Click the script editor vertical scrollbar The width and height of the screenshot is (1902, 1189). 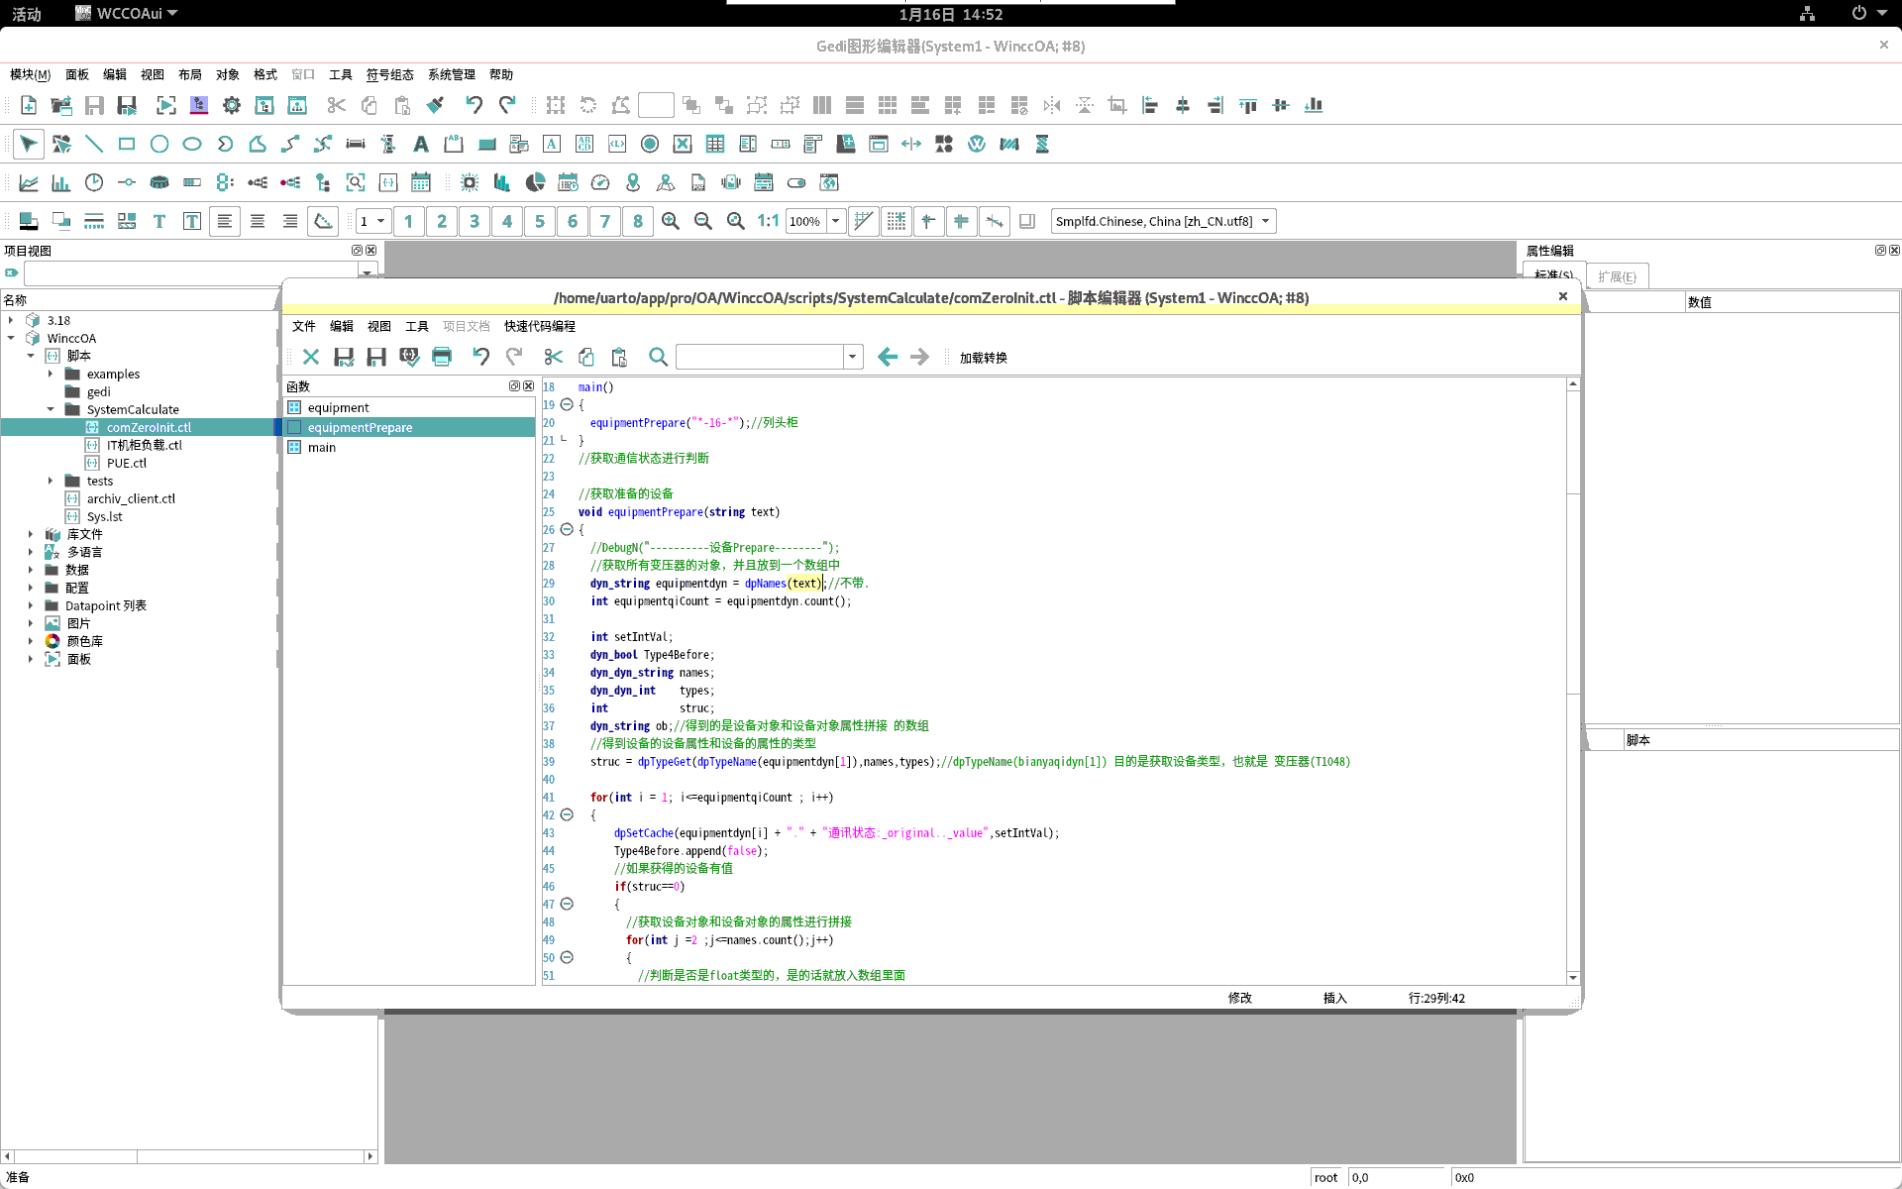(x=1573, y=680)
